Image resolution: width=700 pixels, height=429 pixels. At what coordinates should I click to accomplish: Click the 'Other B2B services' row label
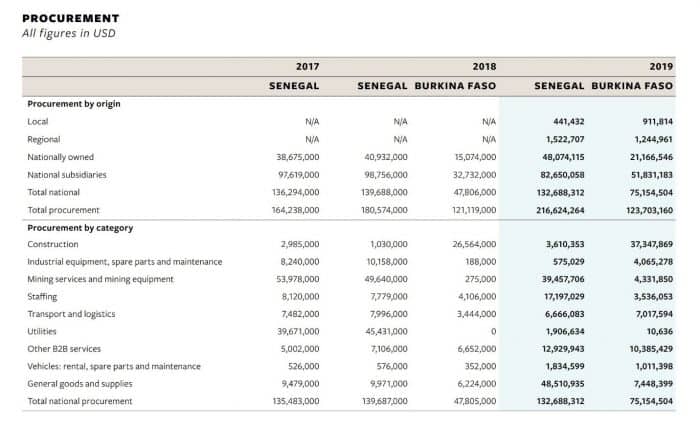(x=65, y=348)
